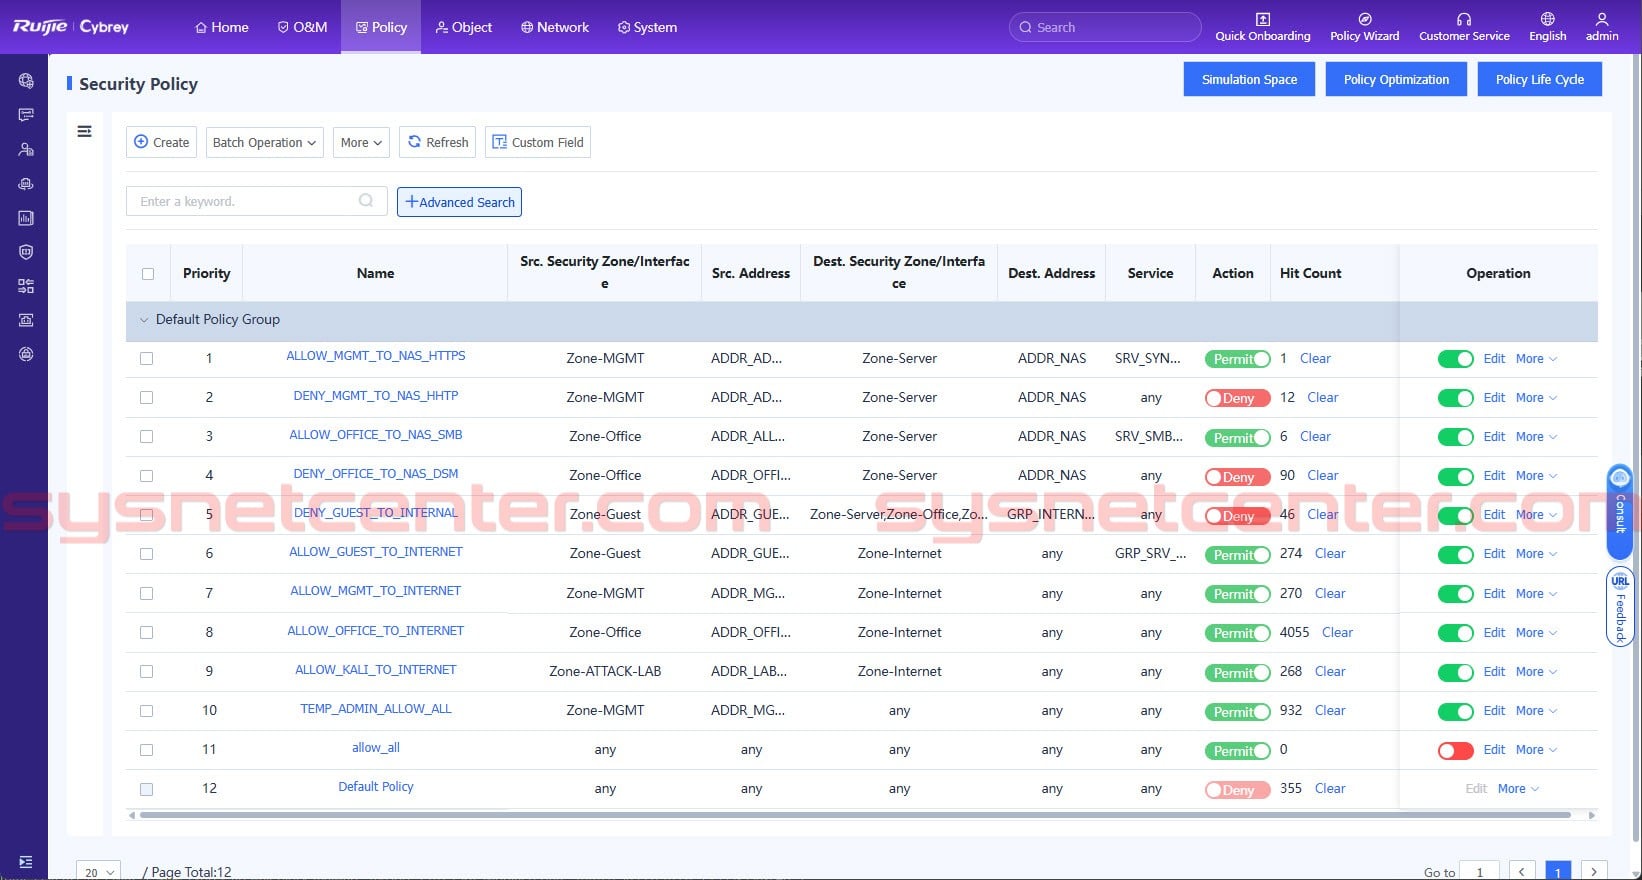1642x880 pixels.
Task: Check the DENY_GUEST_TO_INTERNAL row checkbox
Action: tap(147, 514)
